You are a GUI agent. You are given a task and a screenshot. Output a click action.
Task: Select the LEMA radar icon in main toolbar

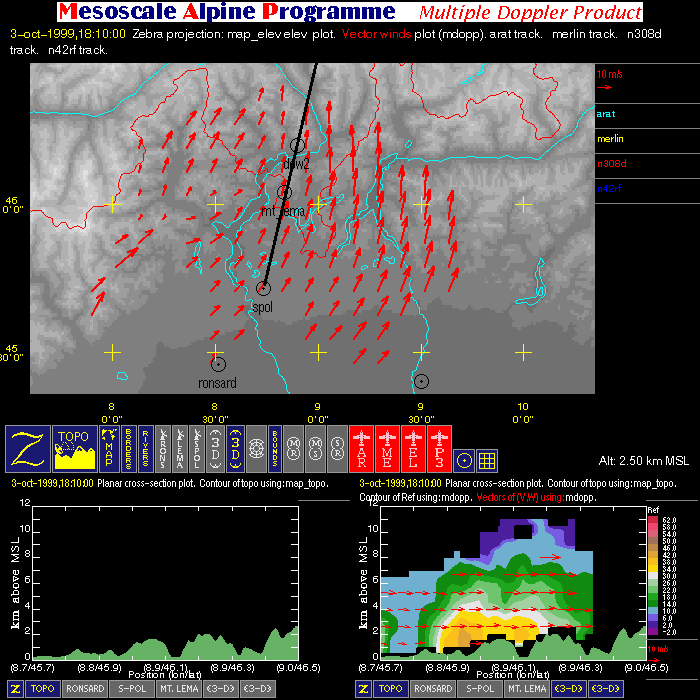click(x=180, y=448)
